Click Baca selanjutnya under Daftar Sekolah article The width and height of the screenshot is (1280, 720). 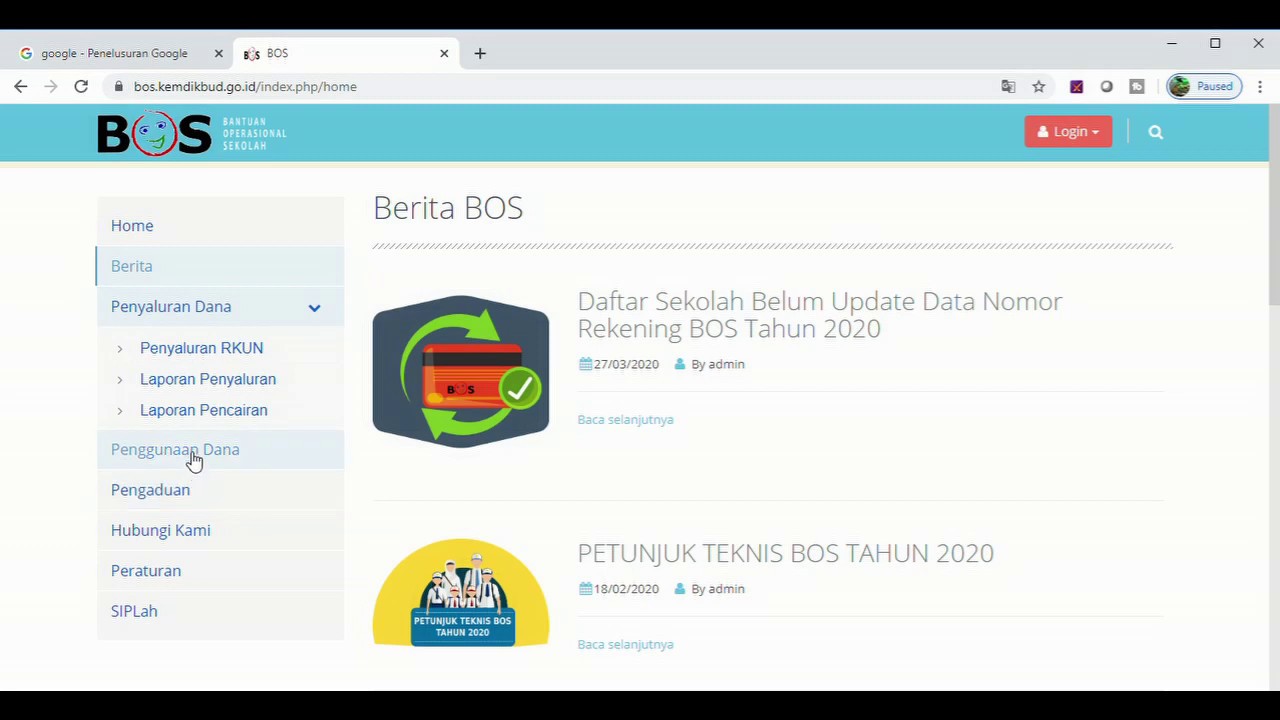coord(626,420)
